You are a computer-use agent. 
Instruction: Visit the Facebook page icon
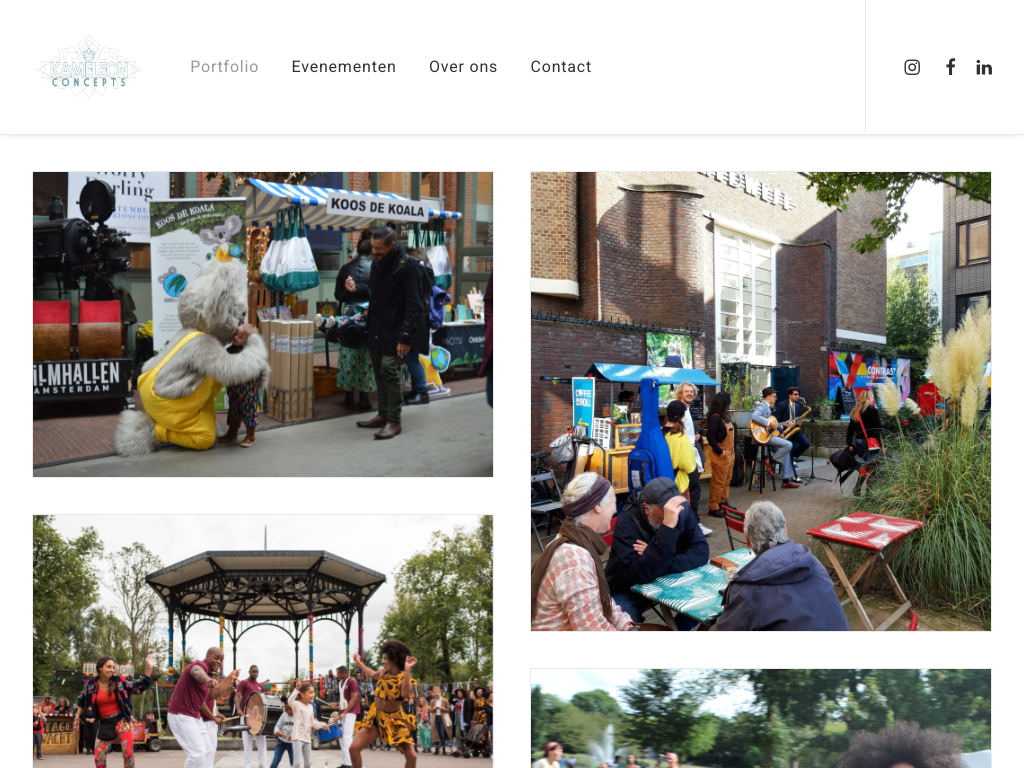tap(951, 67)
